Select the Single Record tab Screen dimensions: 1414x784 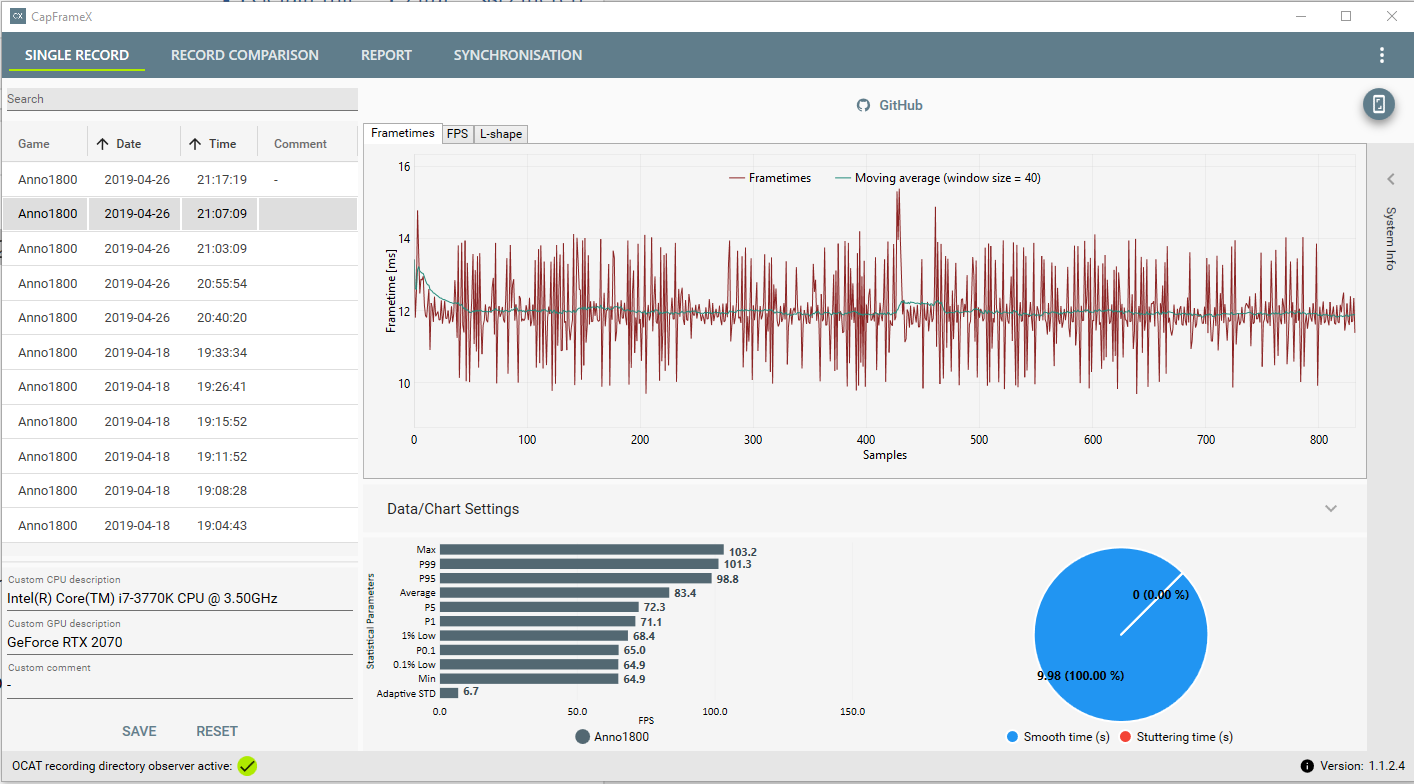[77, 55]
